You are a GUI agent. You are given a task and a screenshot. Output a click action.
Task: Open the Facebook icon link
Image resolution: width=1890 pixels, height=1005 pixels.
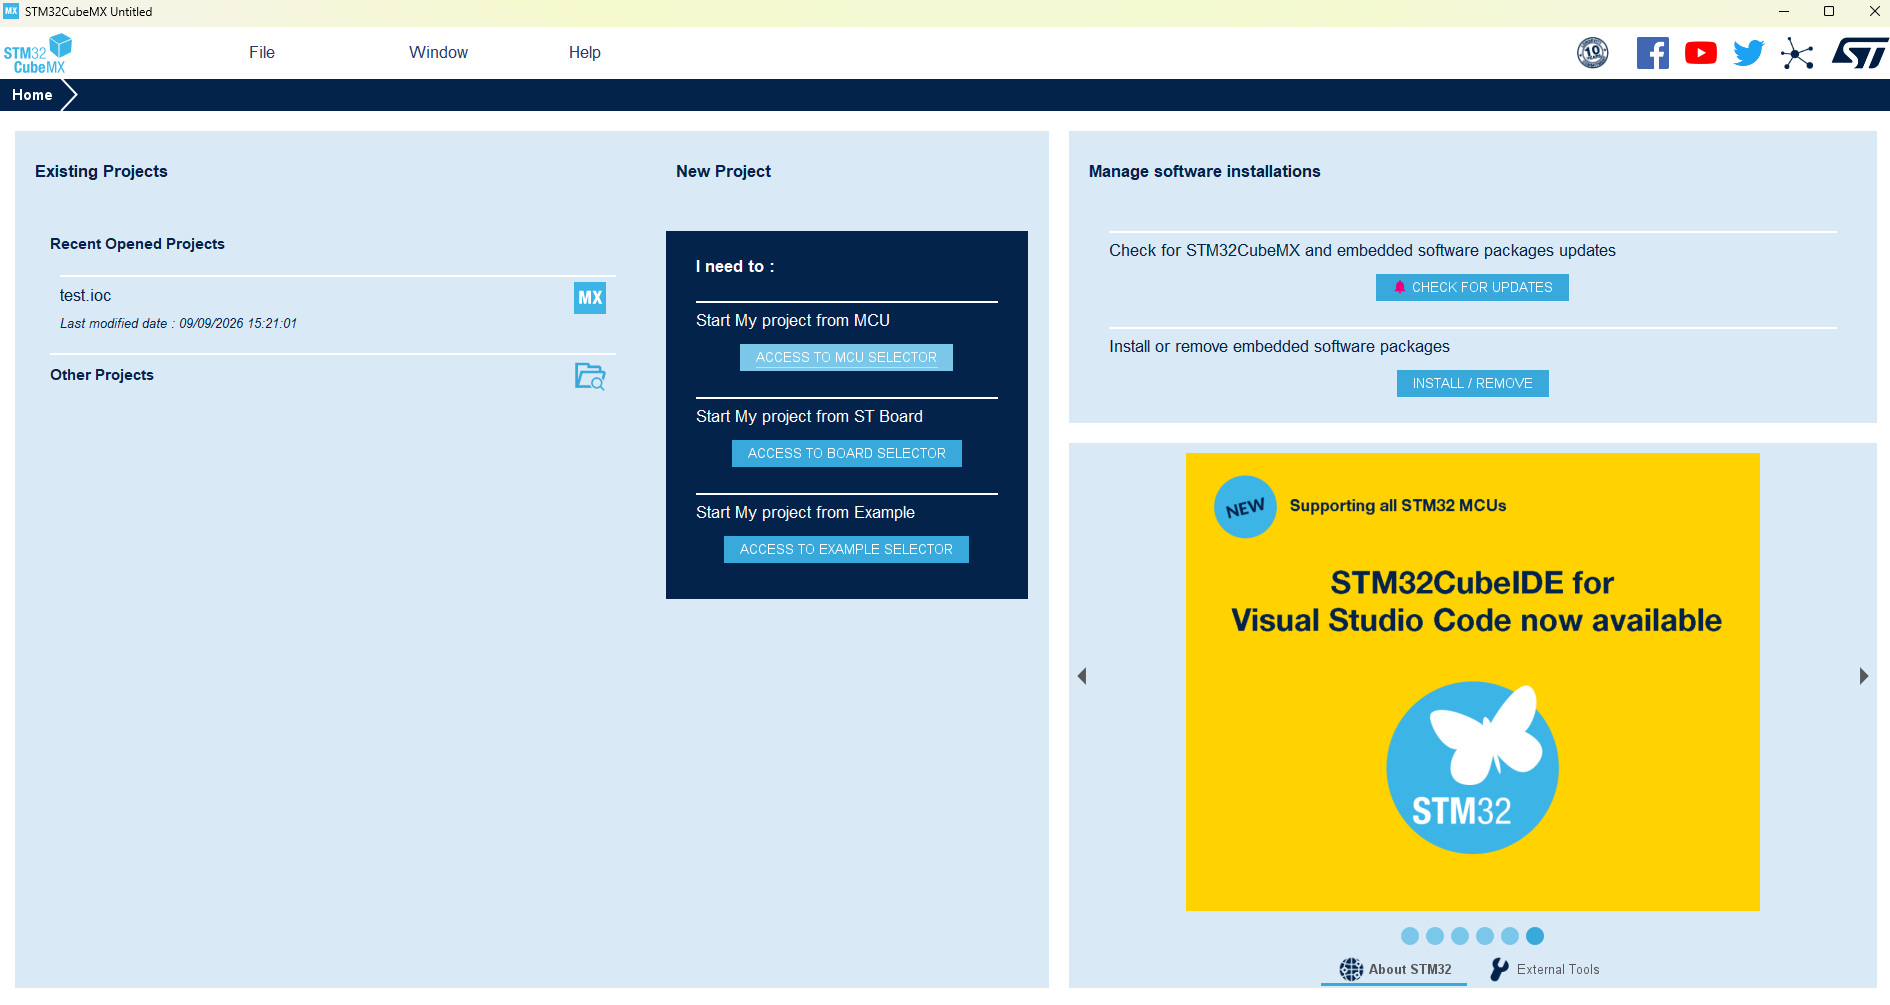(x=1653, y=53)
